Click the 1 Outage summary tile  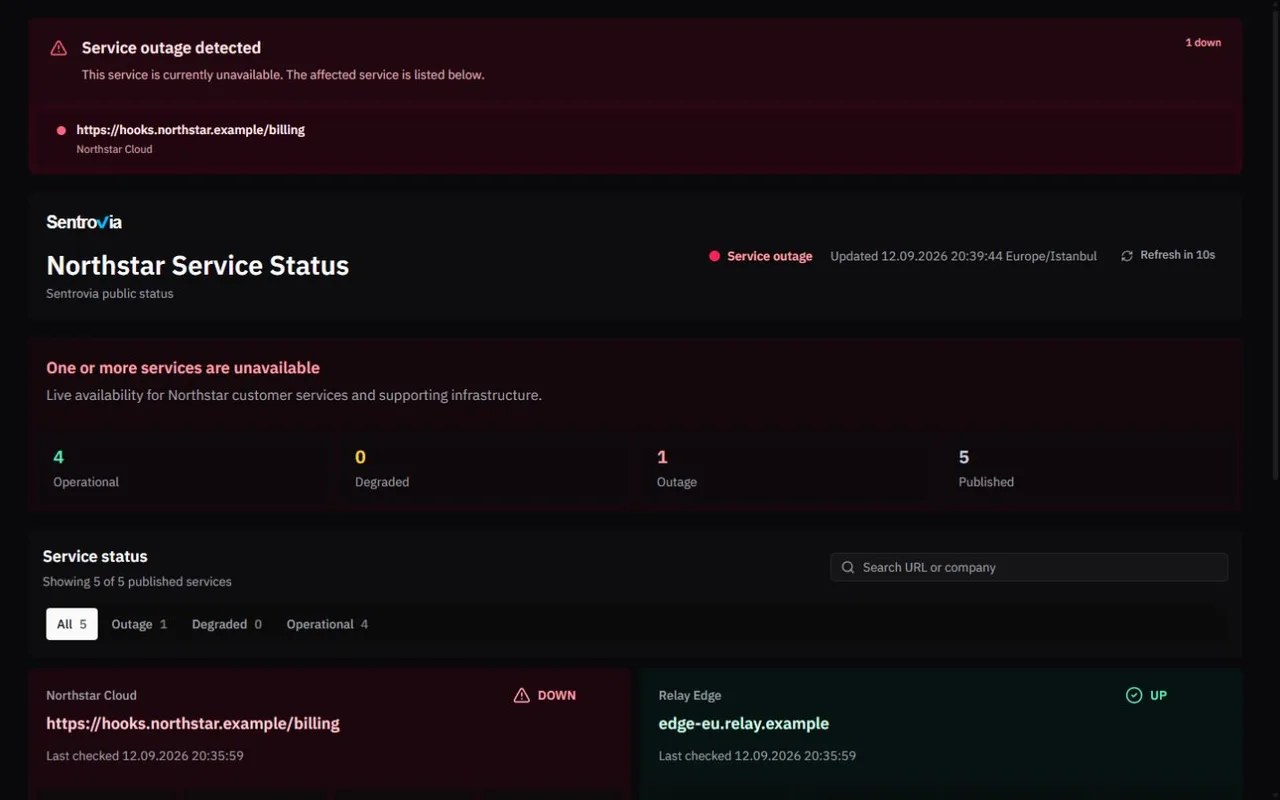pyautogui.click(x=786, y=469)
